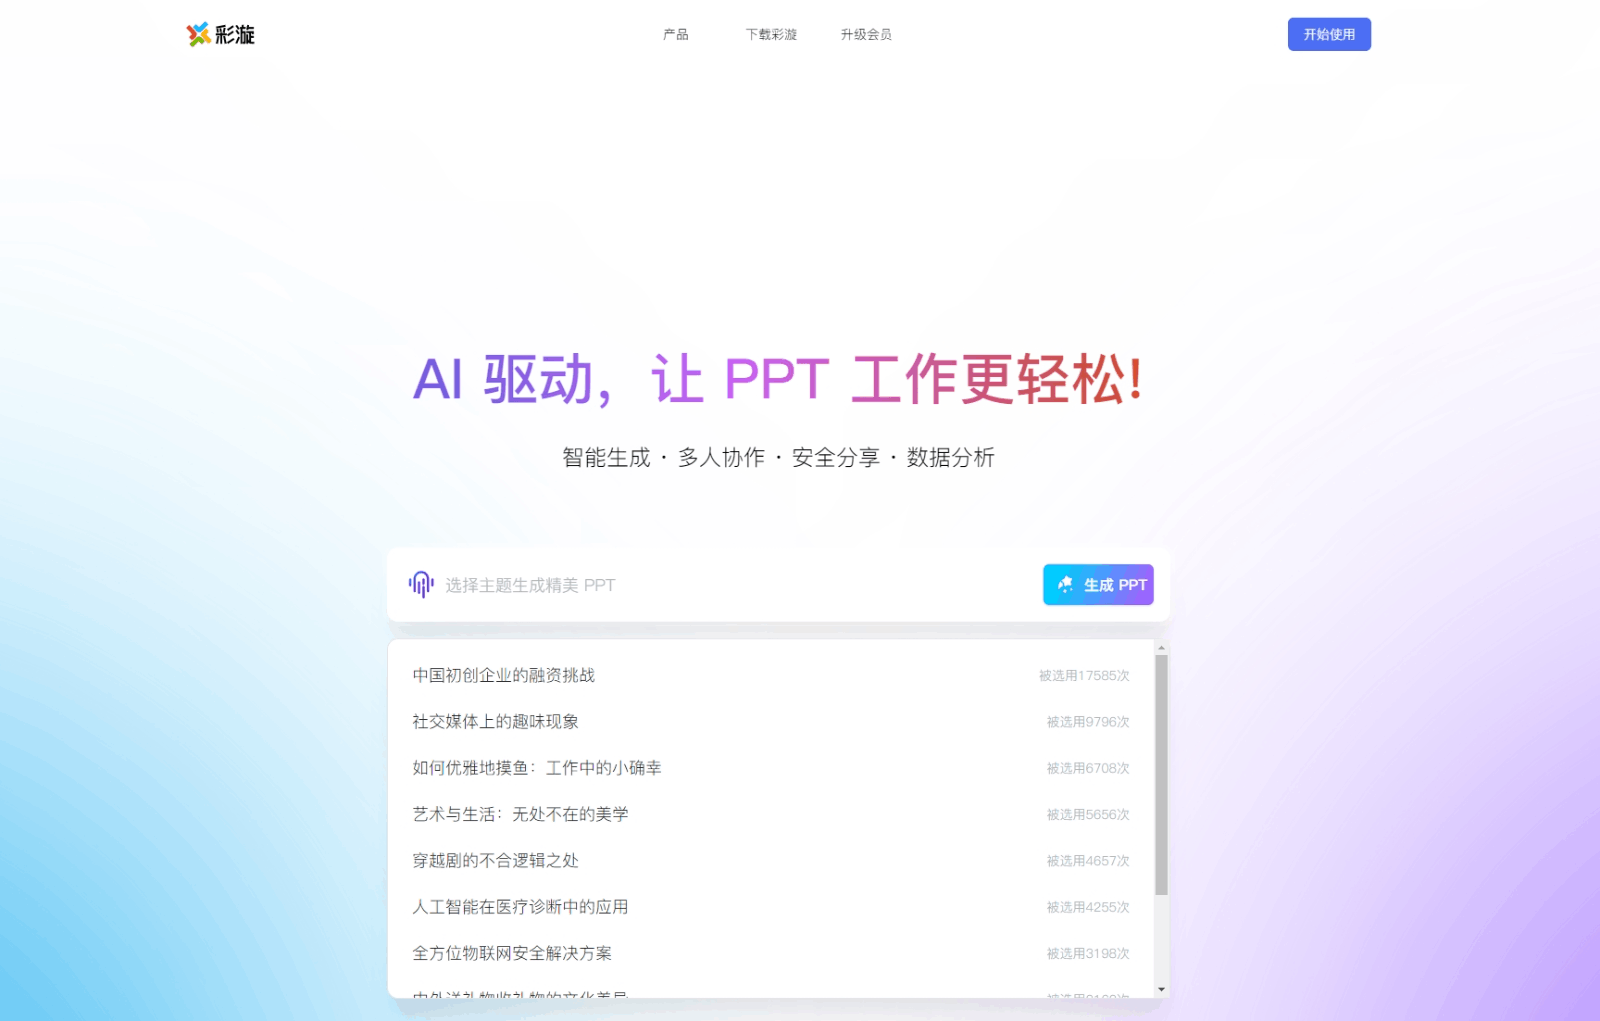Choose 如何优雅地摸鱼：工作中的小确幸

tap(537, 768)
